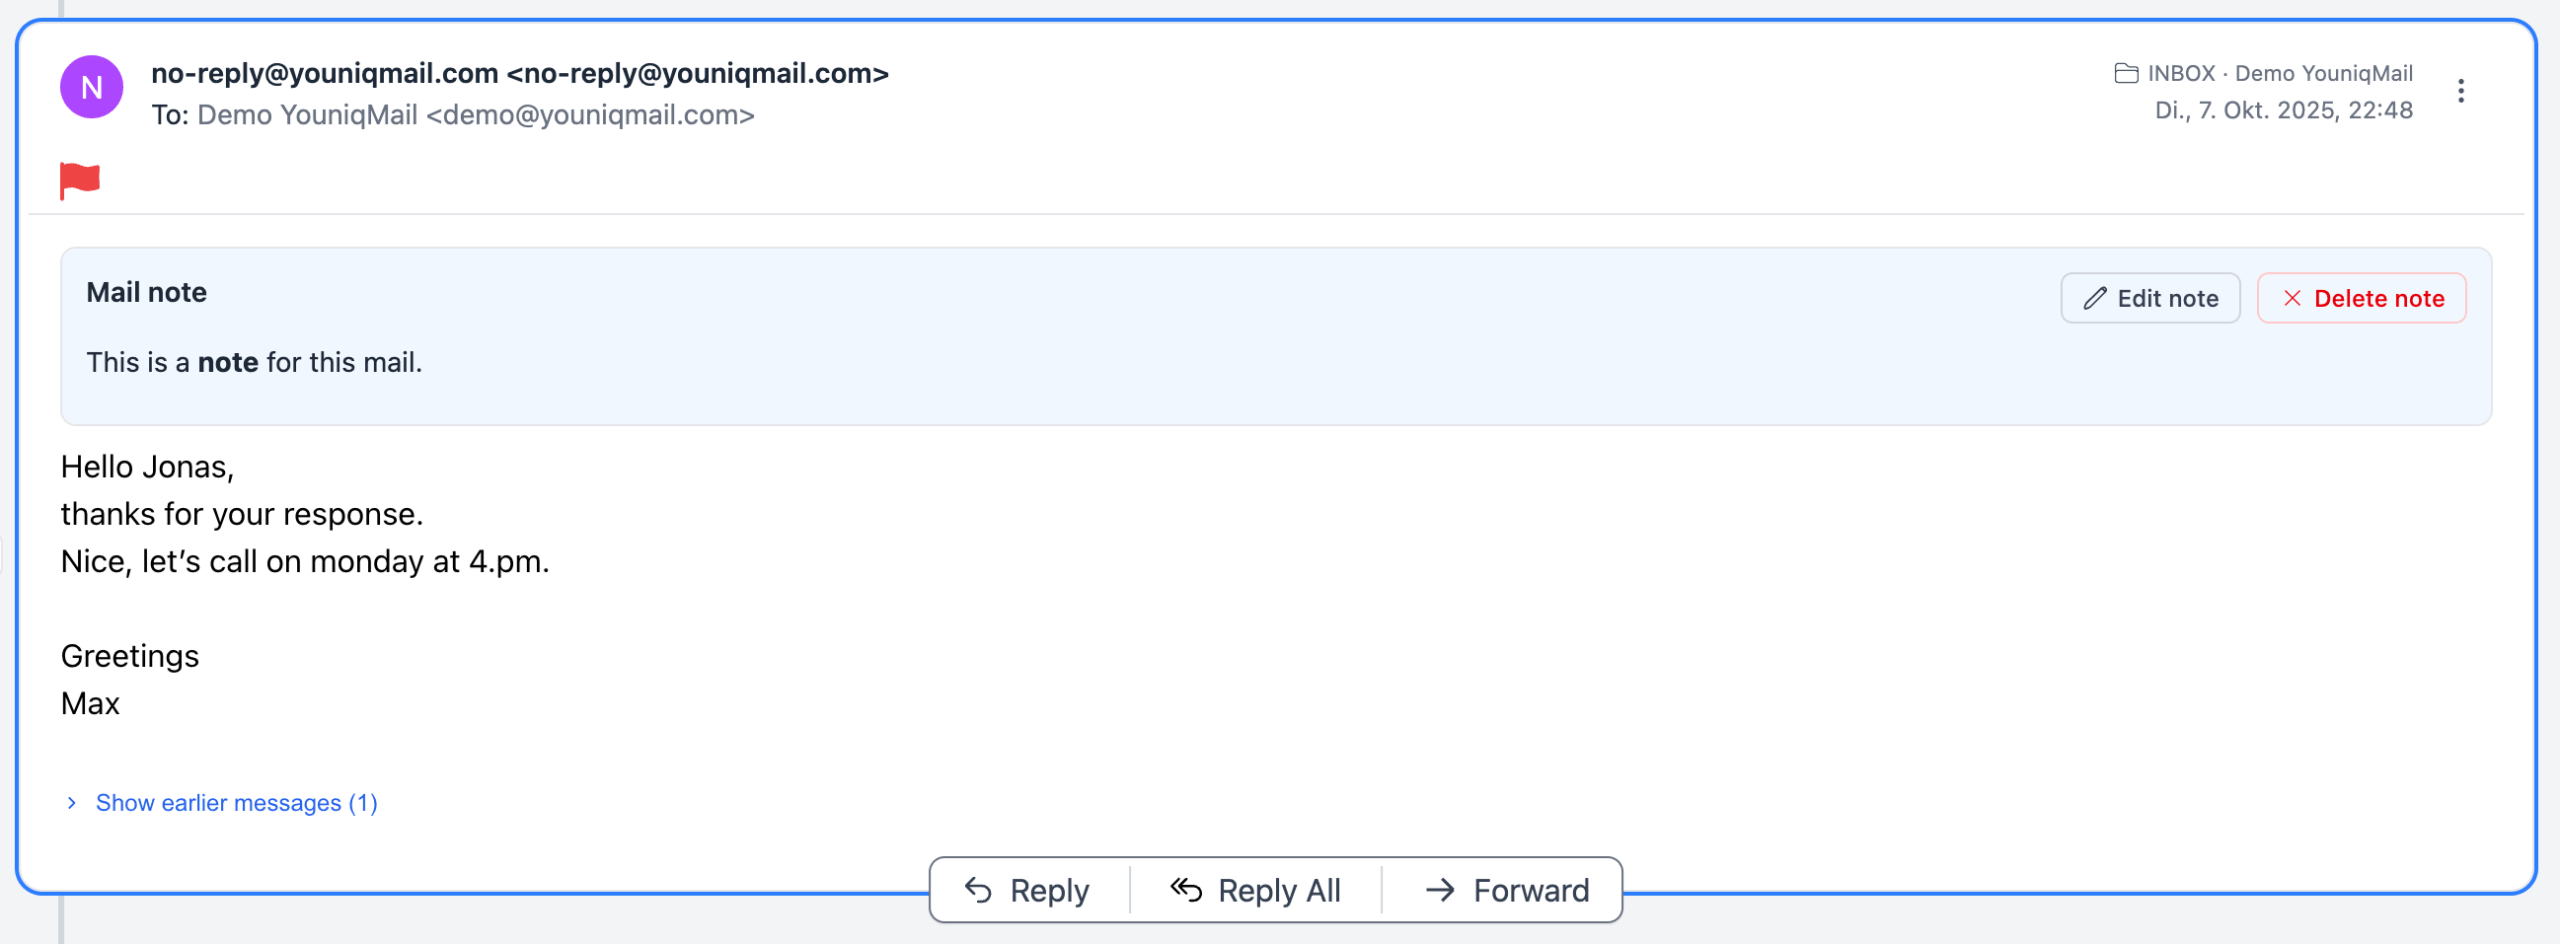Click the INBOX · Demo YouniqMail folder label
Screen dimensions: 2560x944
2280,73
